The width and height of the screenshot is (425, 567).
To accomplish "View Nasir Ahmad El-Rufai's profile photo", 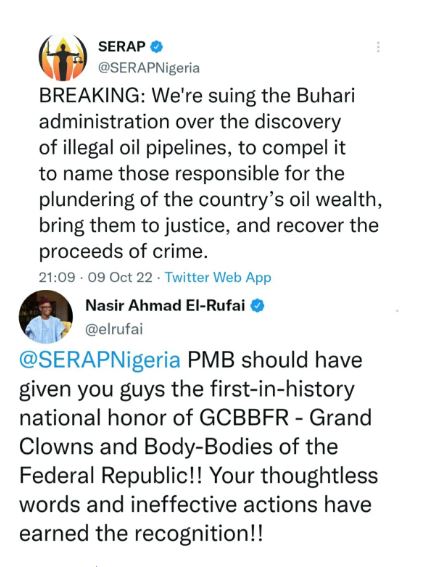I will 46,317.
